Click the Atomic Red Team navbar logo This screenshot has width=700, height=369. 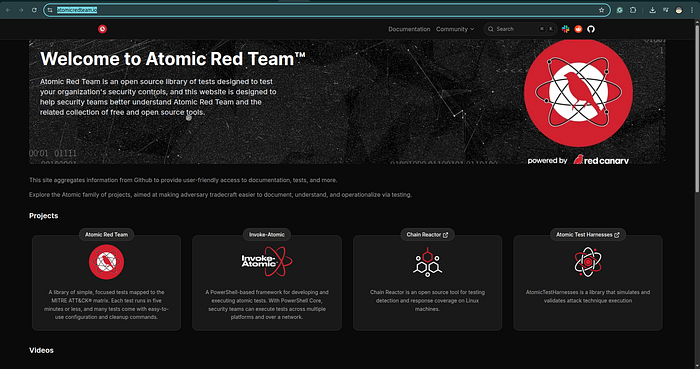102,29
